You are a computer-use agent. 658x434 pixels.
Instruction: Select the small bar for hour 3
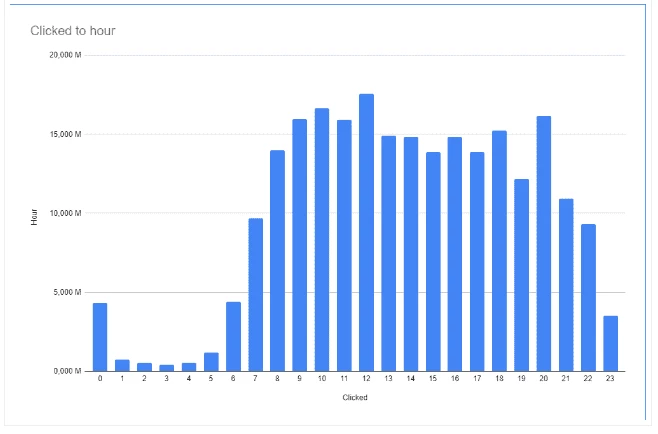[167, 368]
